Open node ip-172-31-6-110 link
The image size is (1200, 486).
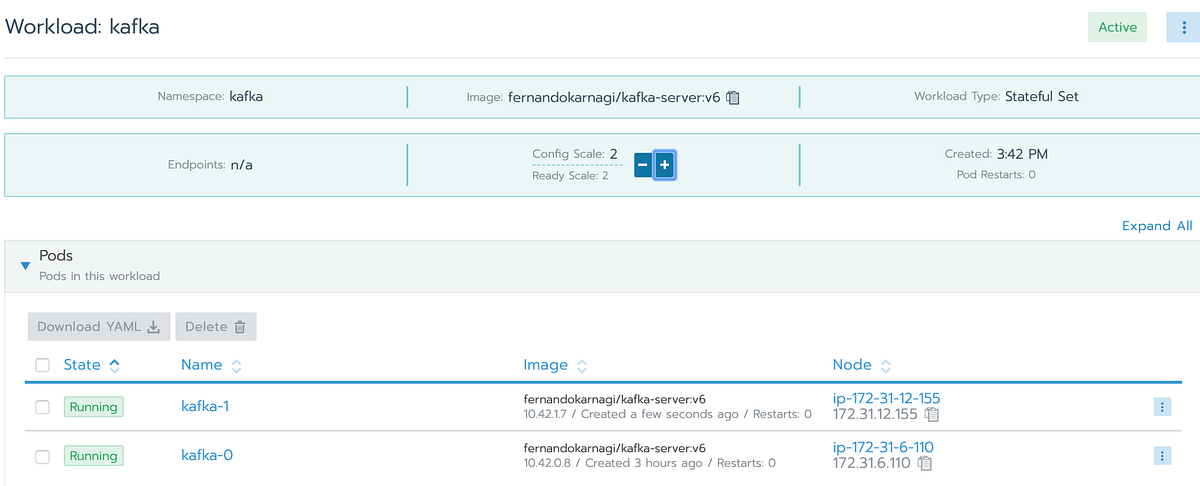(x=883, y=447)
